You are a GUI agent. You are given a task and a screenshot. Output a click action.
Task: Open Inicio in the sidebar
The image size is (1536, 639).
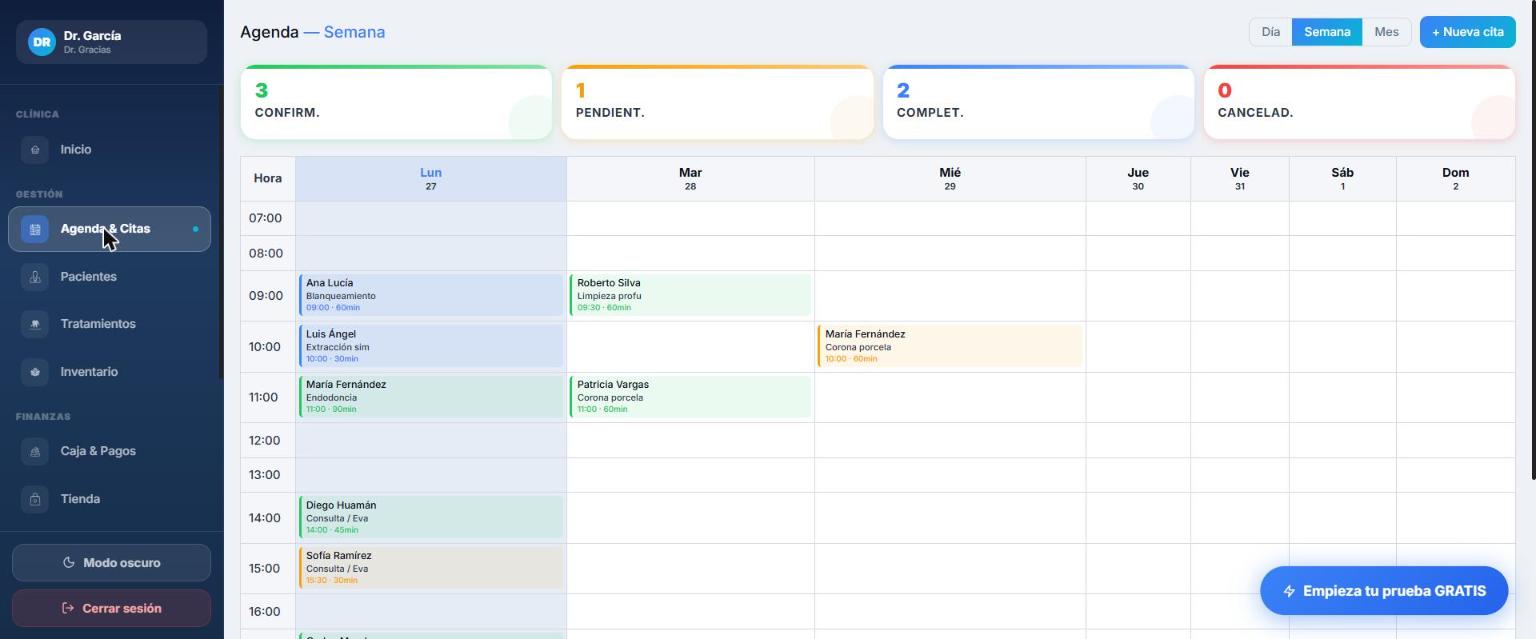tap(110, 150)
